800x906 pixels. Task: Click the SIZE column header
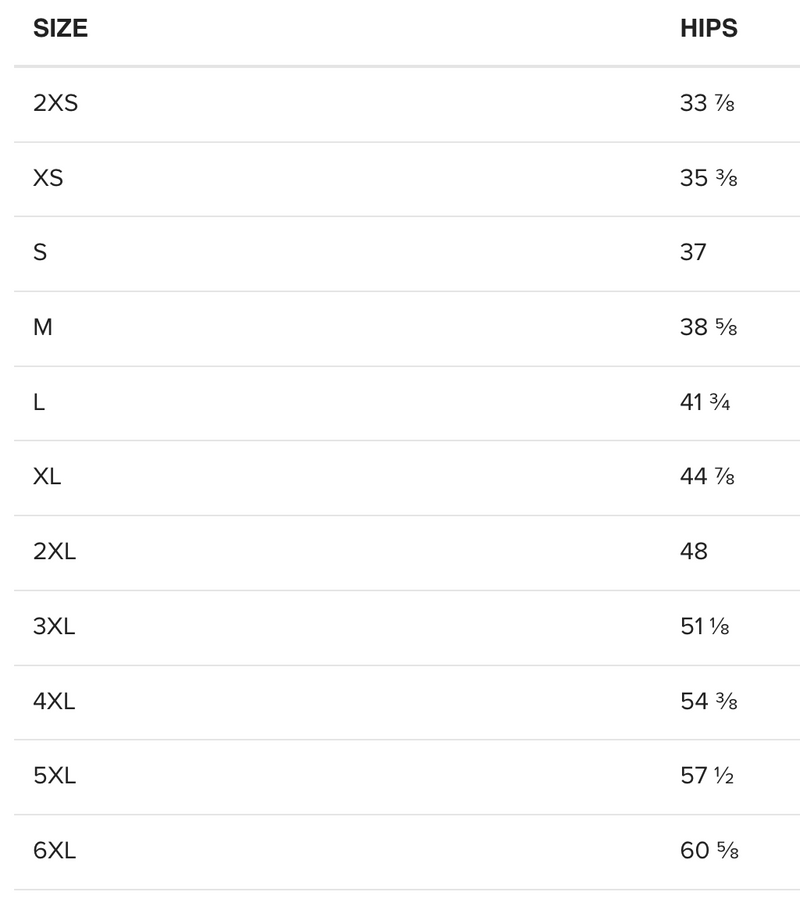click(x=60, y=29)
